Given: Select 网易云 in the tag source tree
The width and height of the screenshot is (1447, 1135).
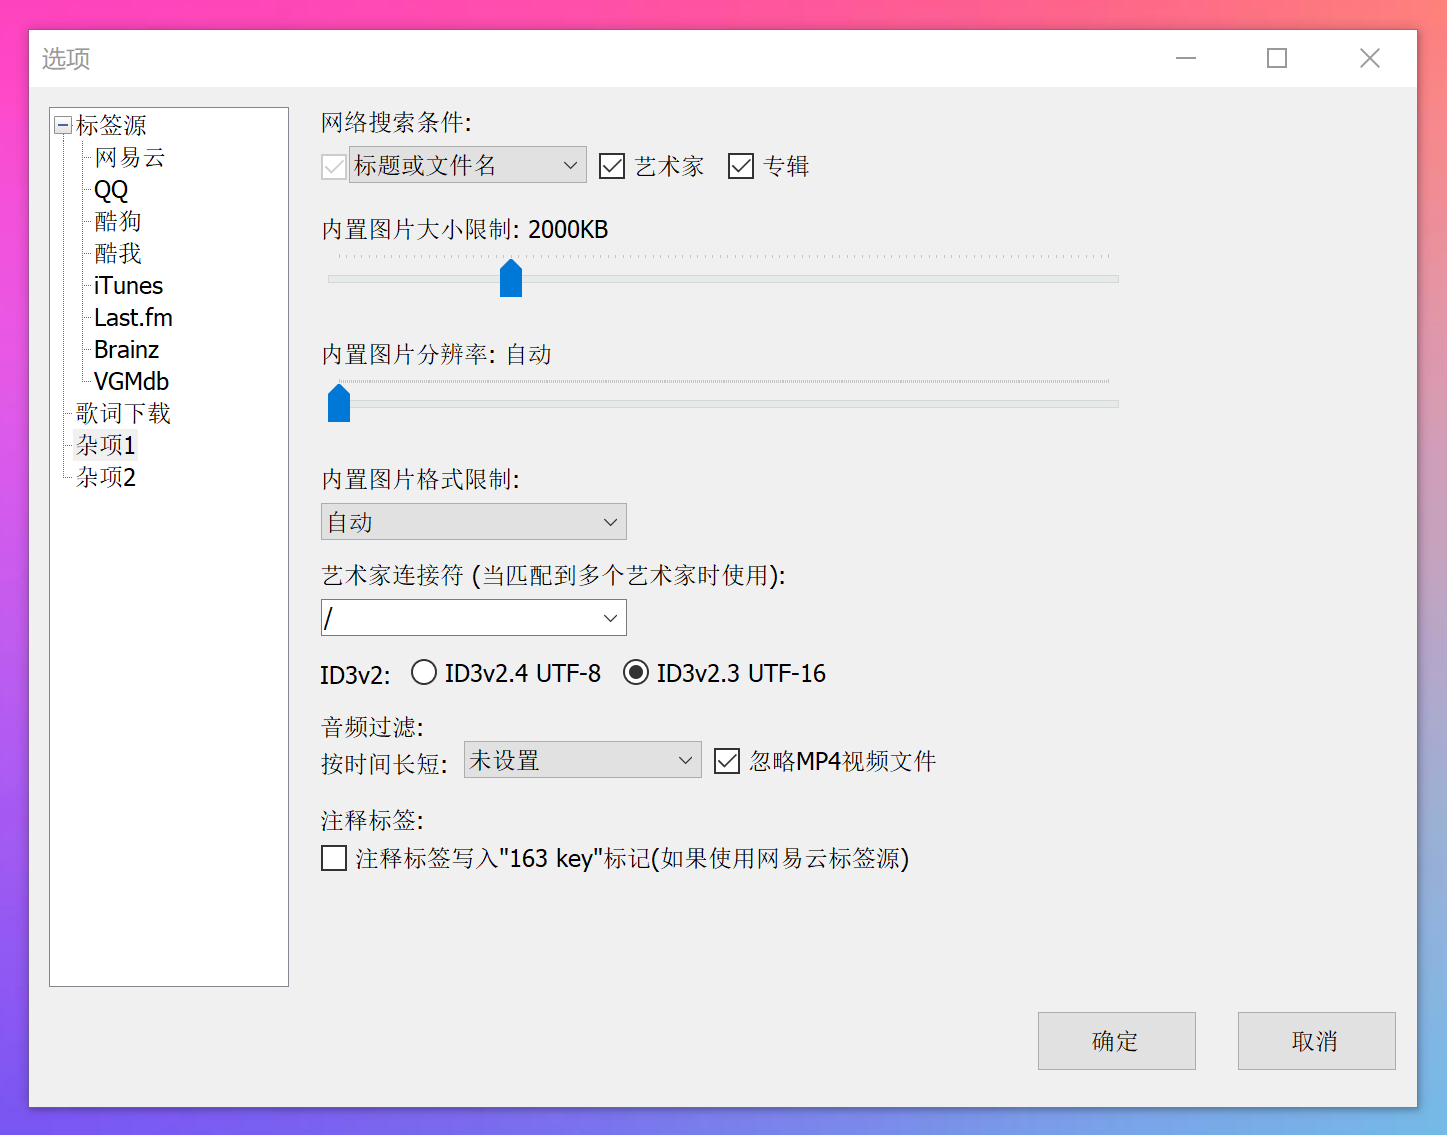Looking at the screenshot, I should (129, 158).
